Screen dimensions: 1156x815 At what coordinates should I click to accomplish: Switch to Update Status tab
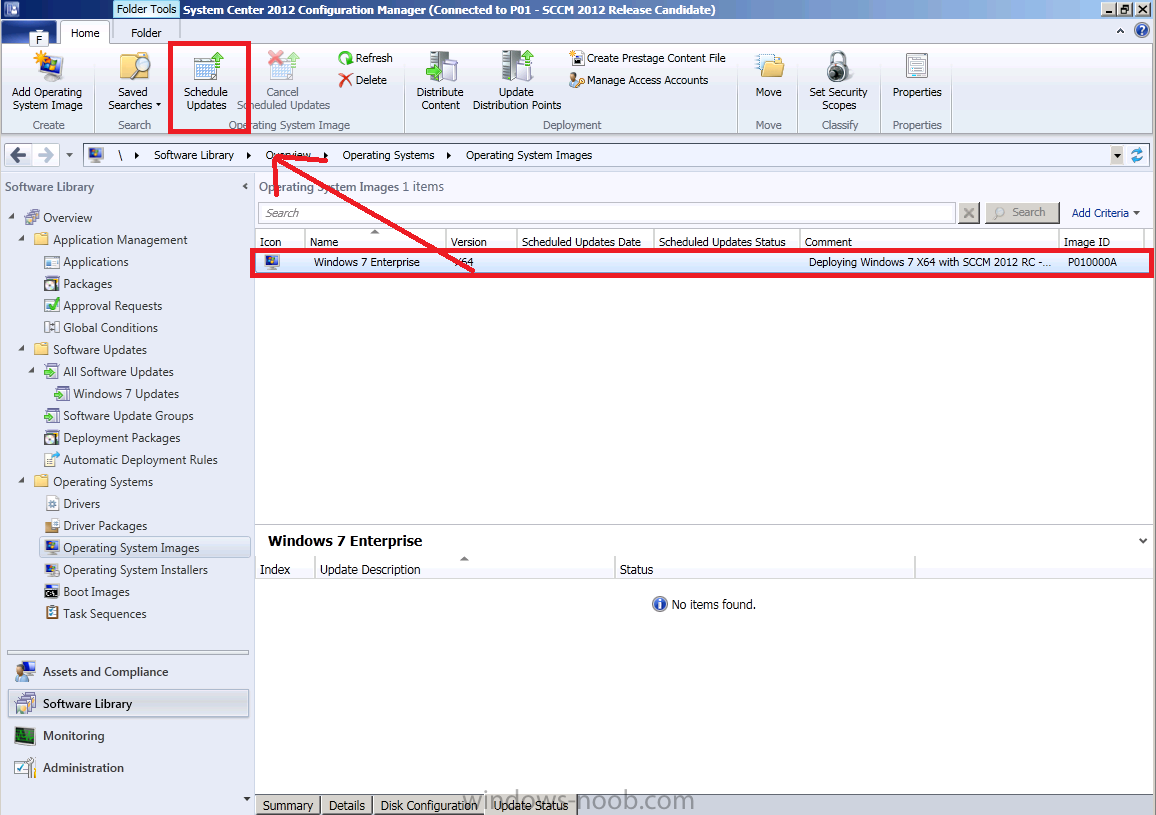click(531, 805)
